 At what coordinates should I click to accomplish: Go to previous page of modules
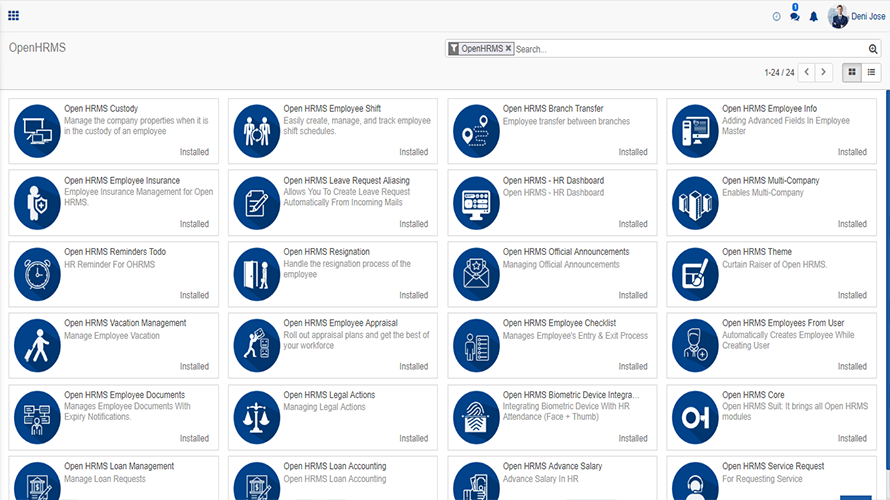[806, 72]
